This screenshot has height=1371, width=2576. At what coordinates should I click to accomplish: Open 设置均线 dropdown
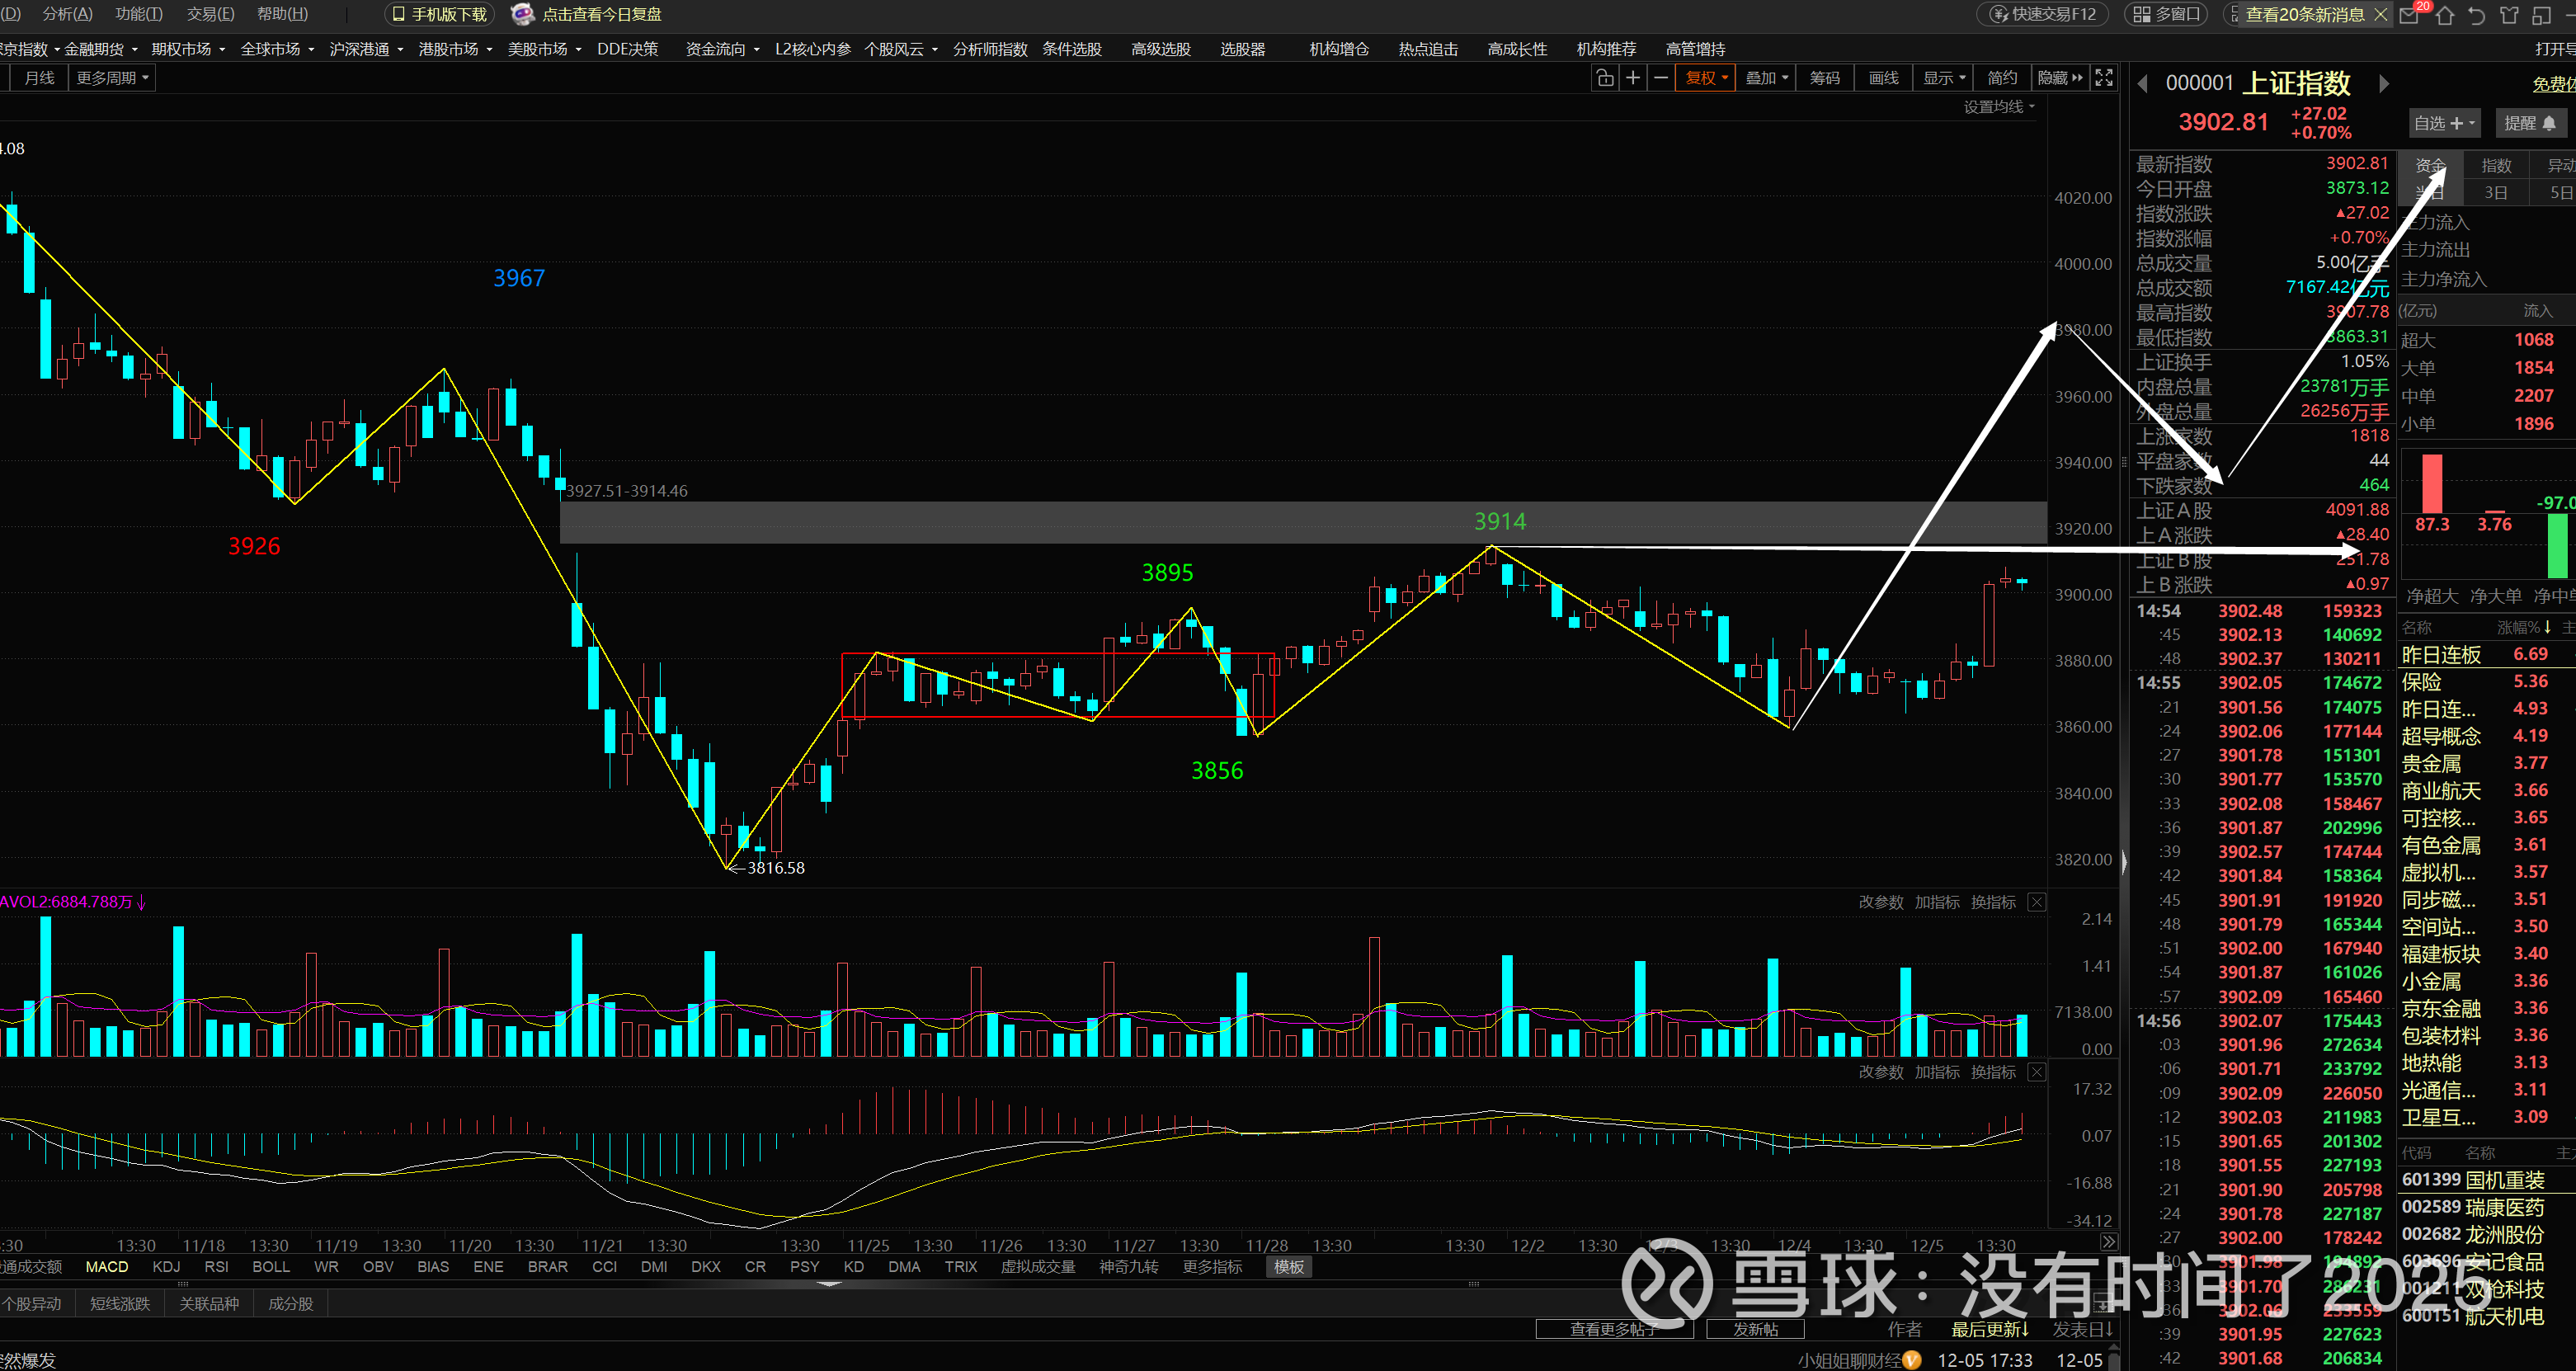[1998, 107]
